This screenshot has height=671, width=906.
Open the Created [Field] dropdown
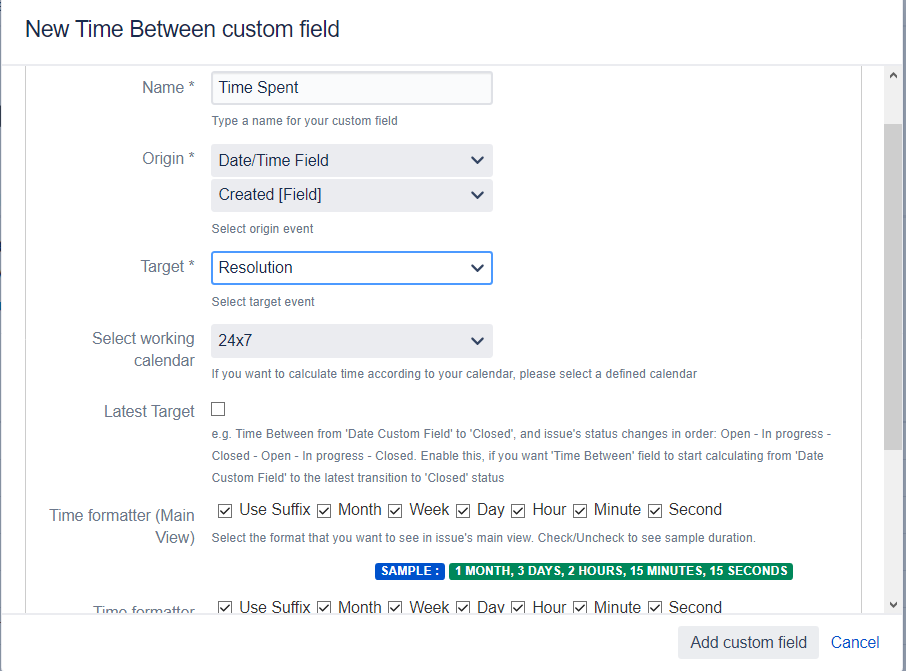351,195
